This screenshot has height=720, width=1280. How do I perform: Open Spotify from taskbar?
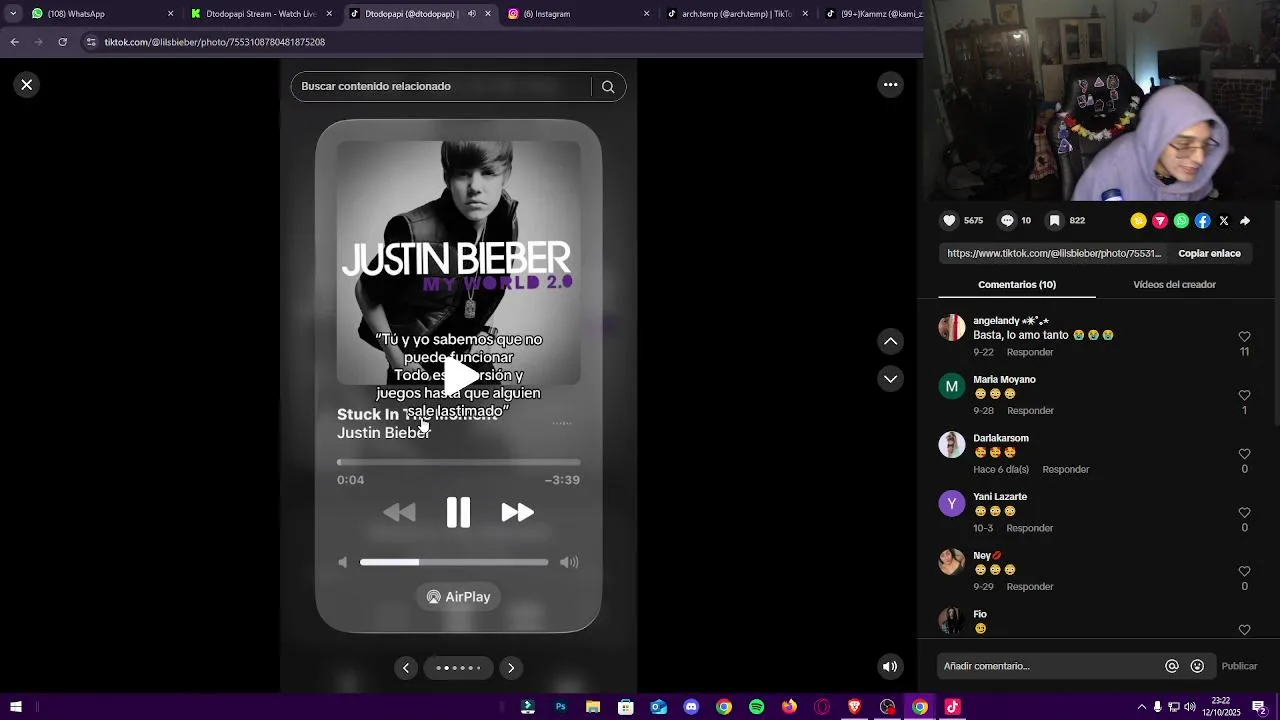(x=757, y=707)
